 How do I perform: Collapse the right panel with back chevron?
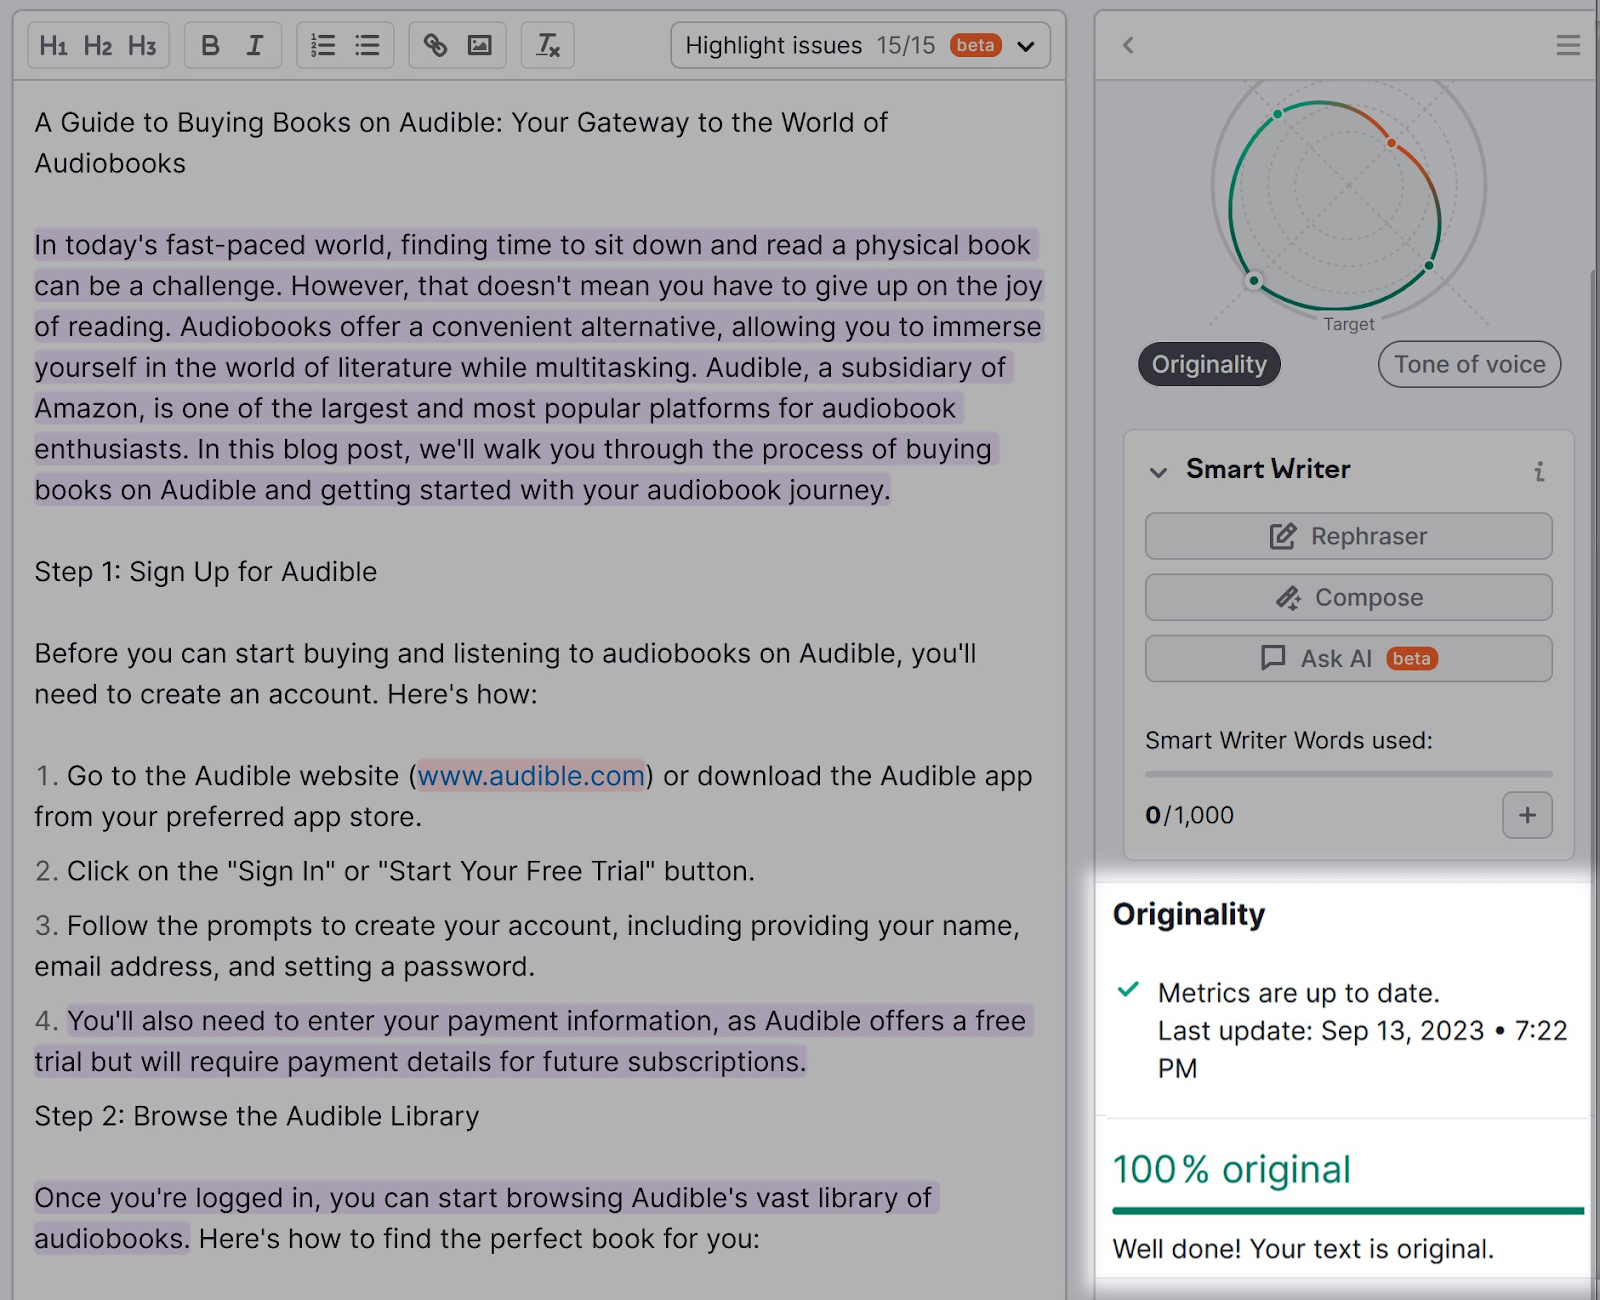[1129, 45]
